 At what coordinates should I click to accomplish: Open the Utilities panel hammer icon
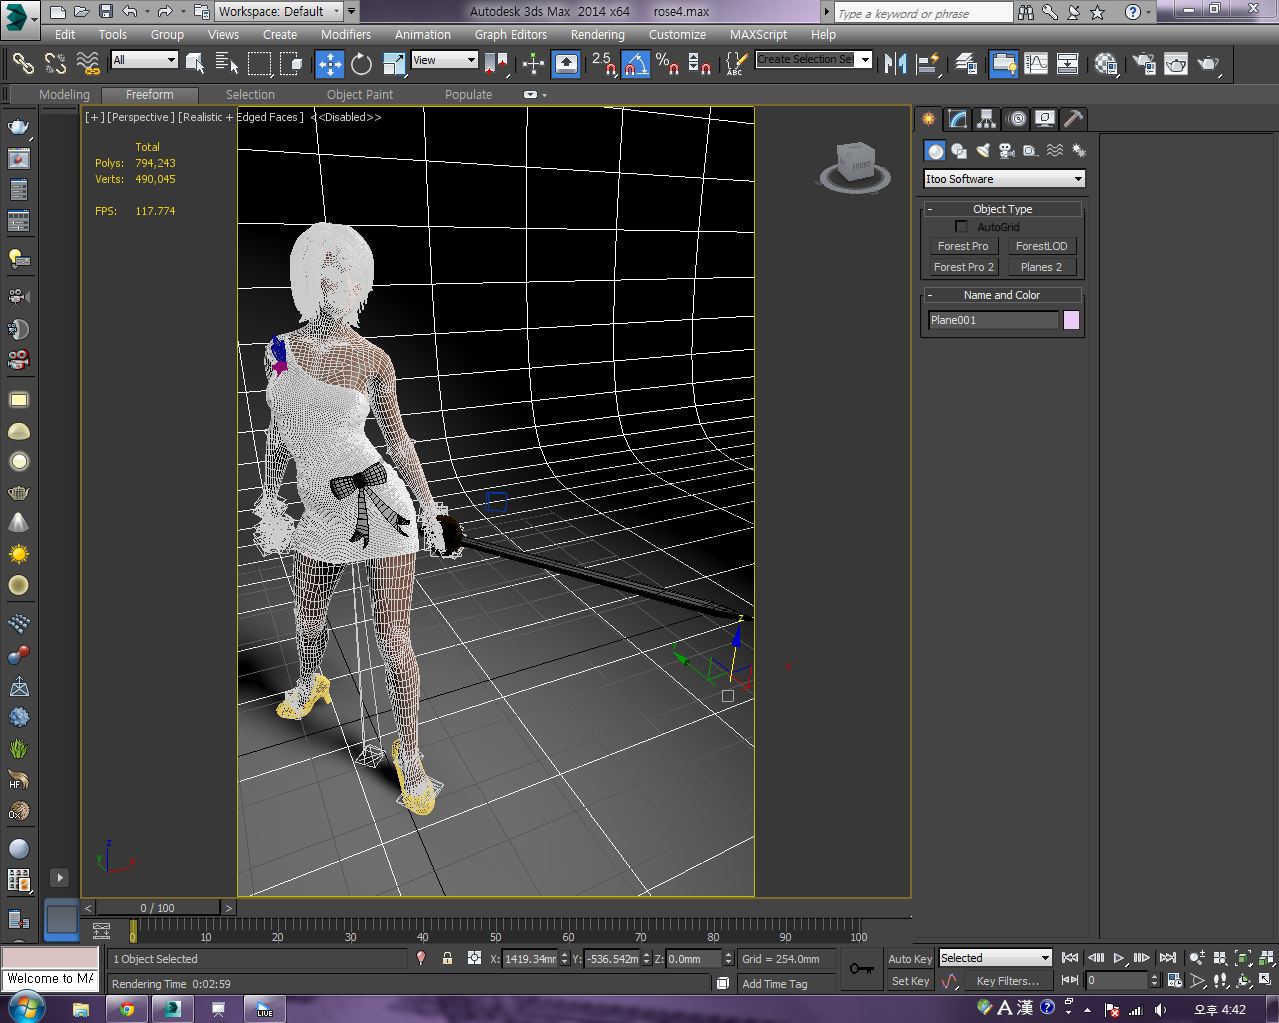(x=1073, y=119)
